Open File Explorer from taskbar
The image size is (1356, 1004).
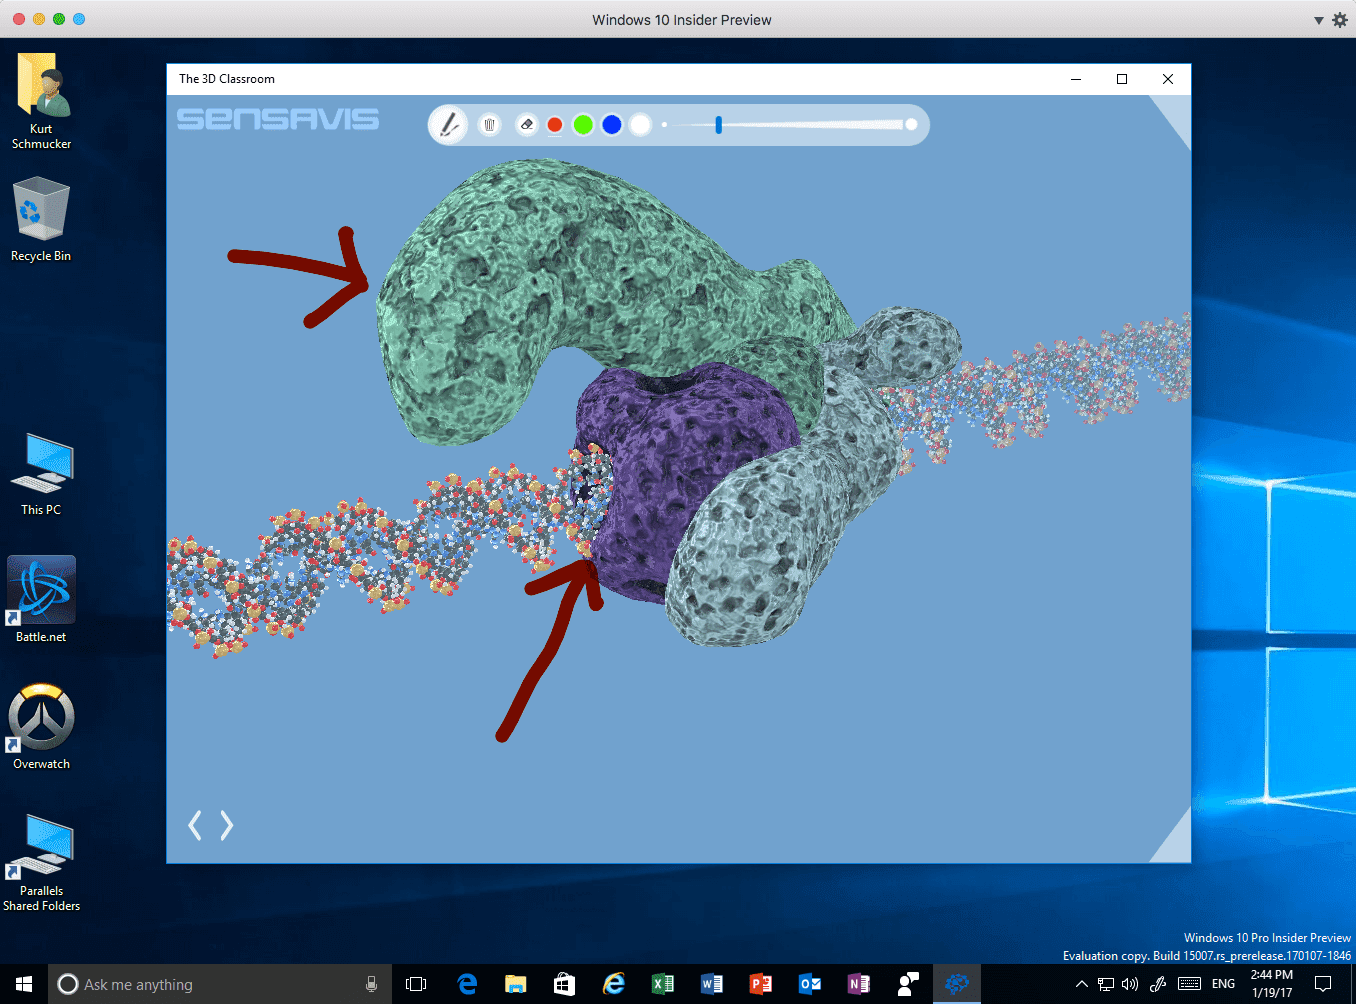515,984
